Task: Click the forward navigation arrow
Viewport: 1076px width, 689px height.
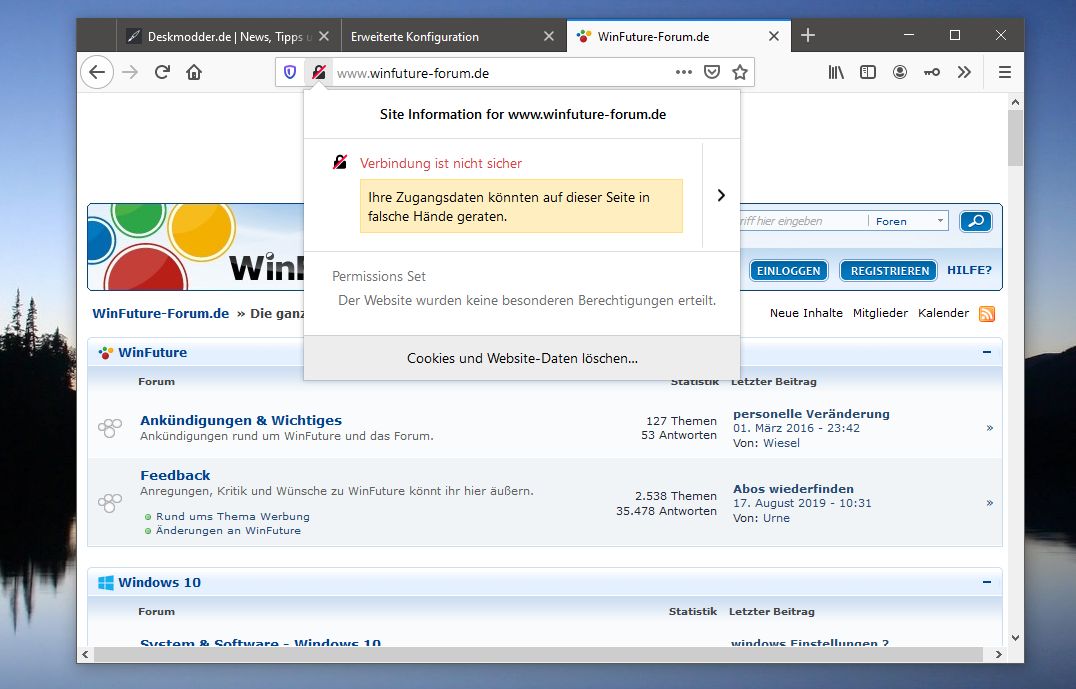Action: pos(130,72)
